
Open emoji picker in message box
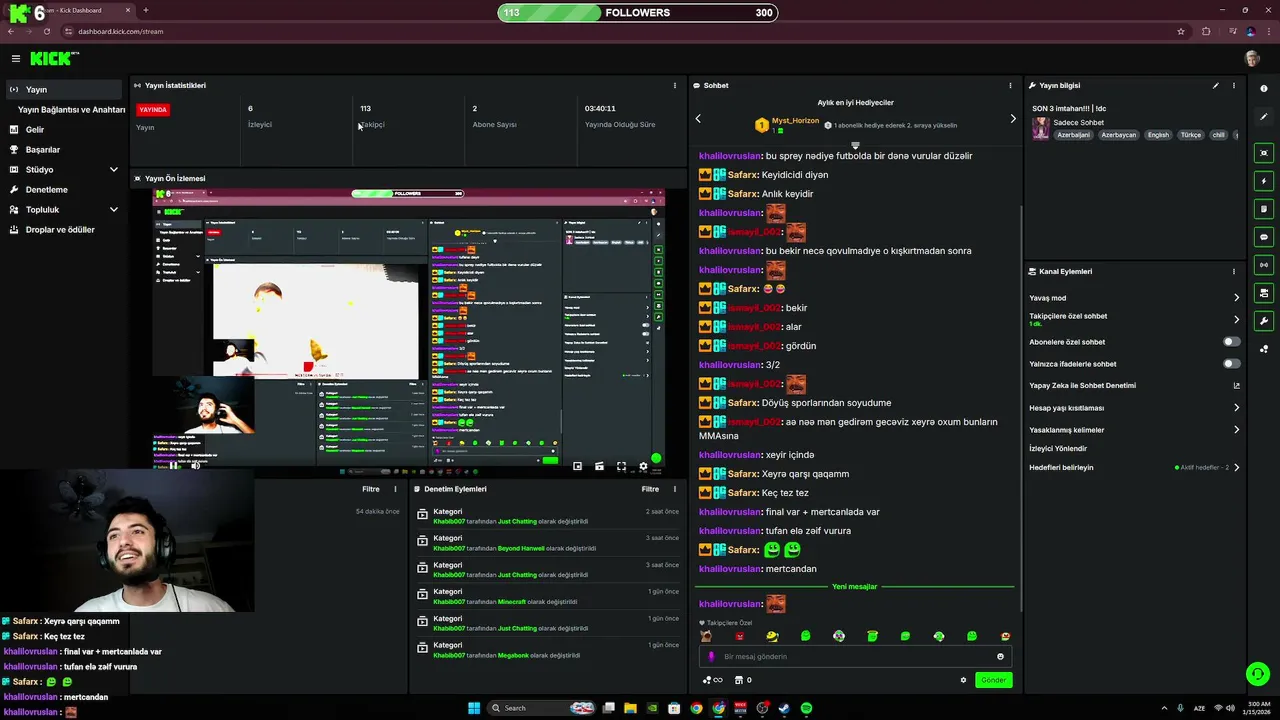click(x=1000, y=657)
